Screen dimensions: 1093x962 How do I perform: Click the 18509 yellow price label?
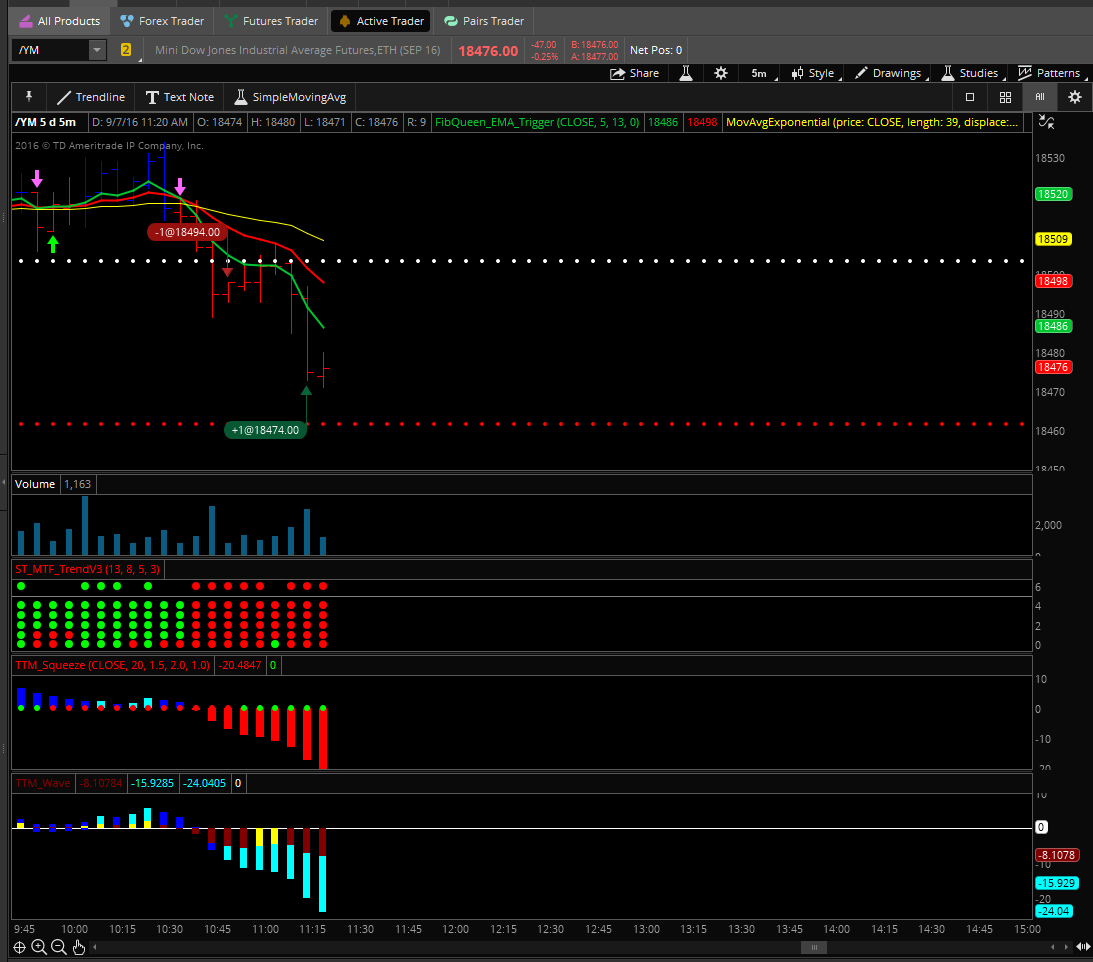1053,239
